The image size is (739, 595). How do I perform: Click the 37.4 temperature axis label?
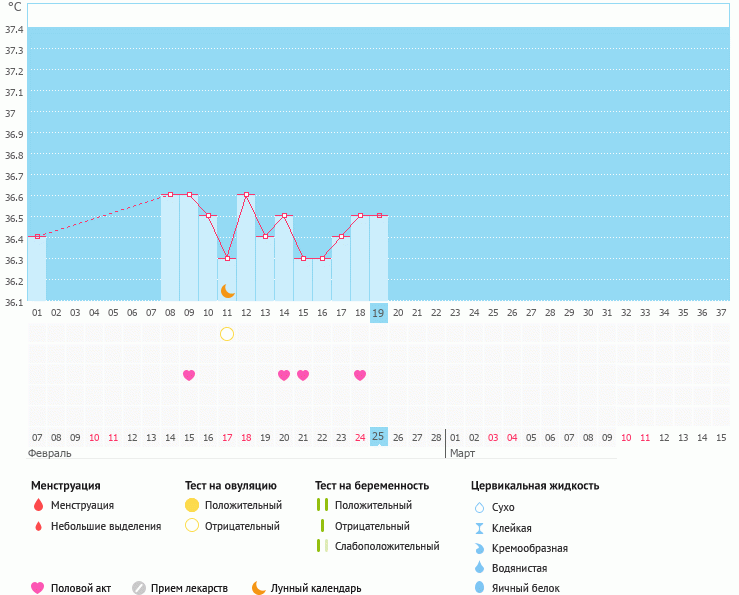(x=14, y=29)
